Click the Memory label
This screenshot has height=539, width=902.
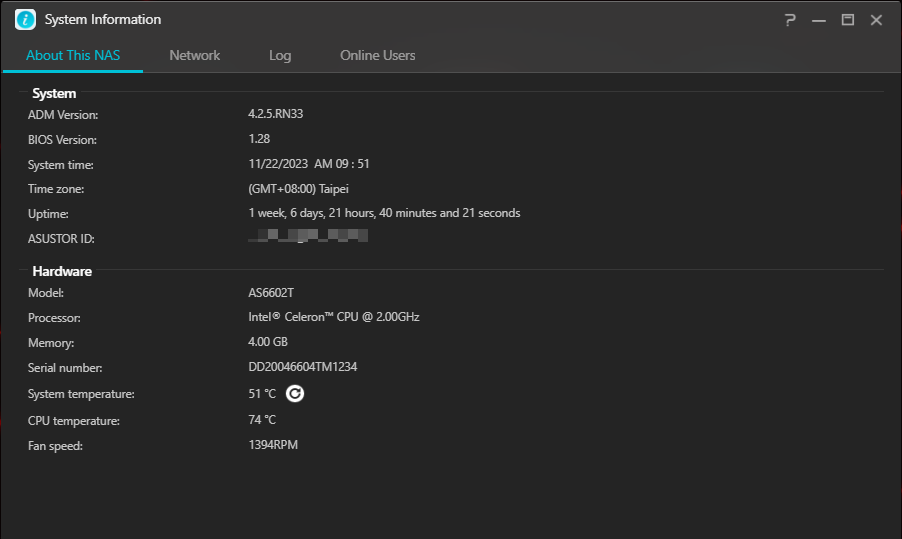(x=51, y=343)
